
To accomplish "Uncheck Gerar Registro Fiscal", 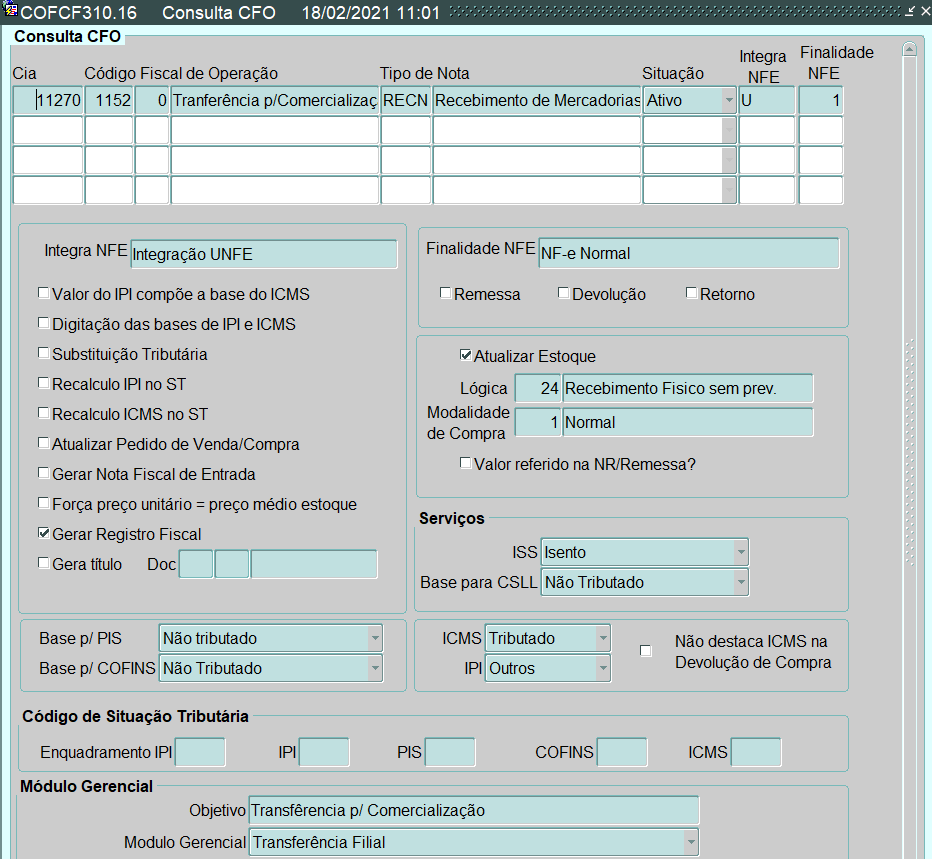I will 43,533.
